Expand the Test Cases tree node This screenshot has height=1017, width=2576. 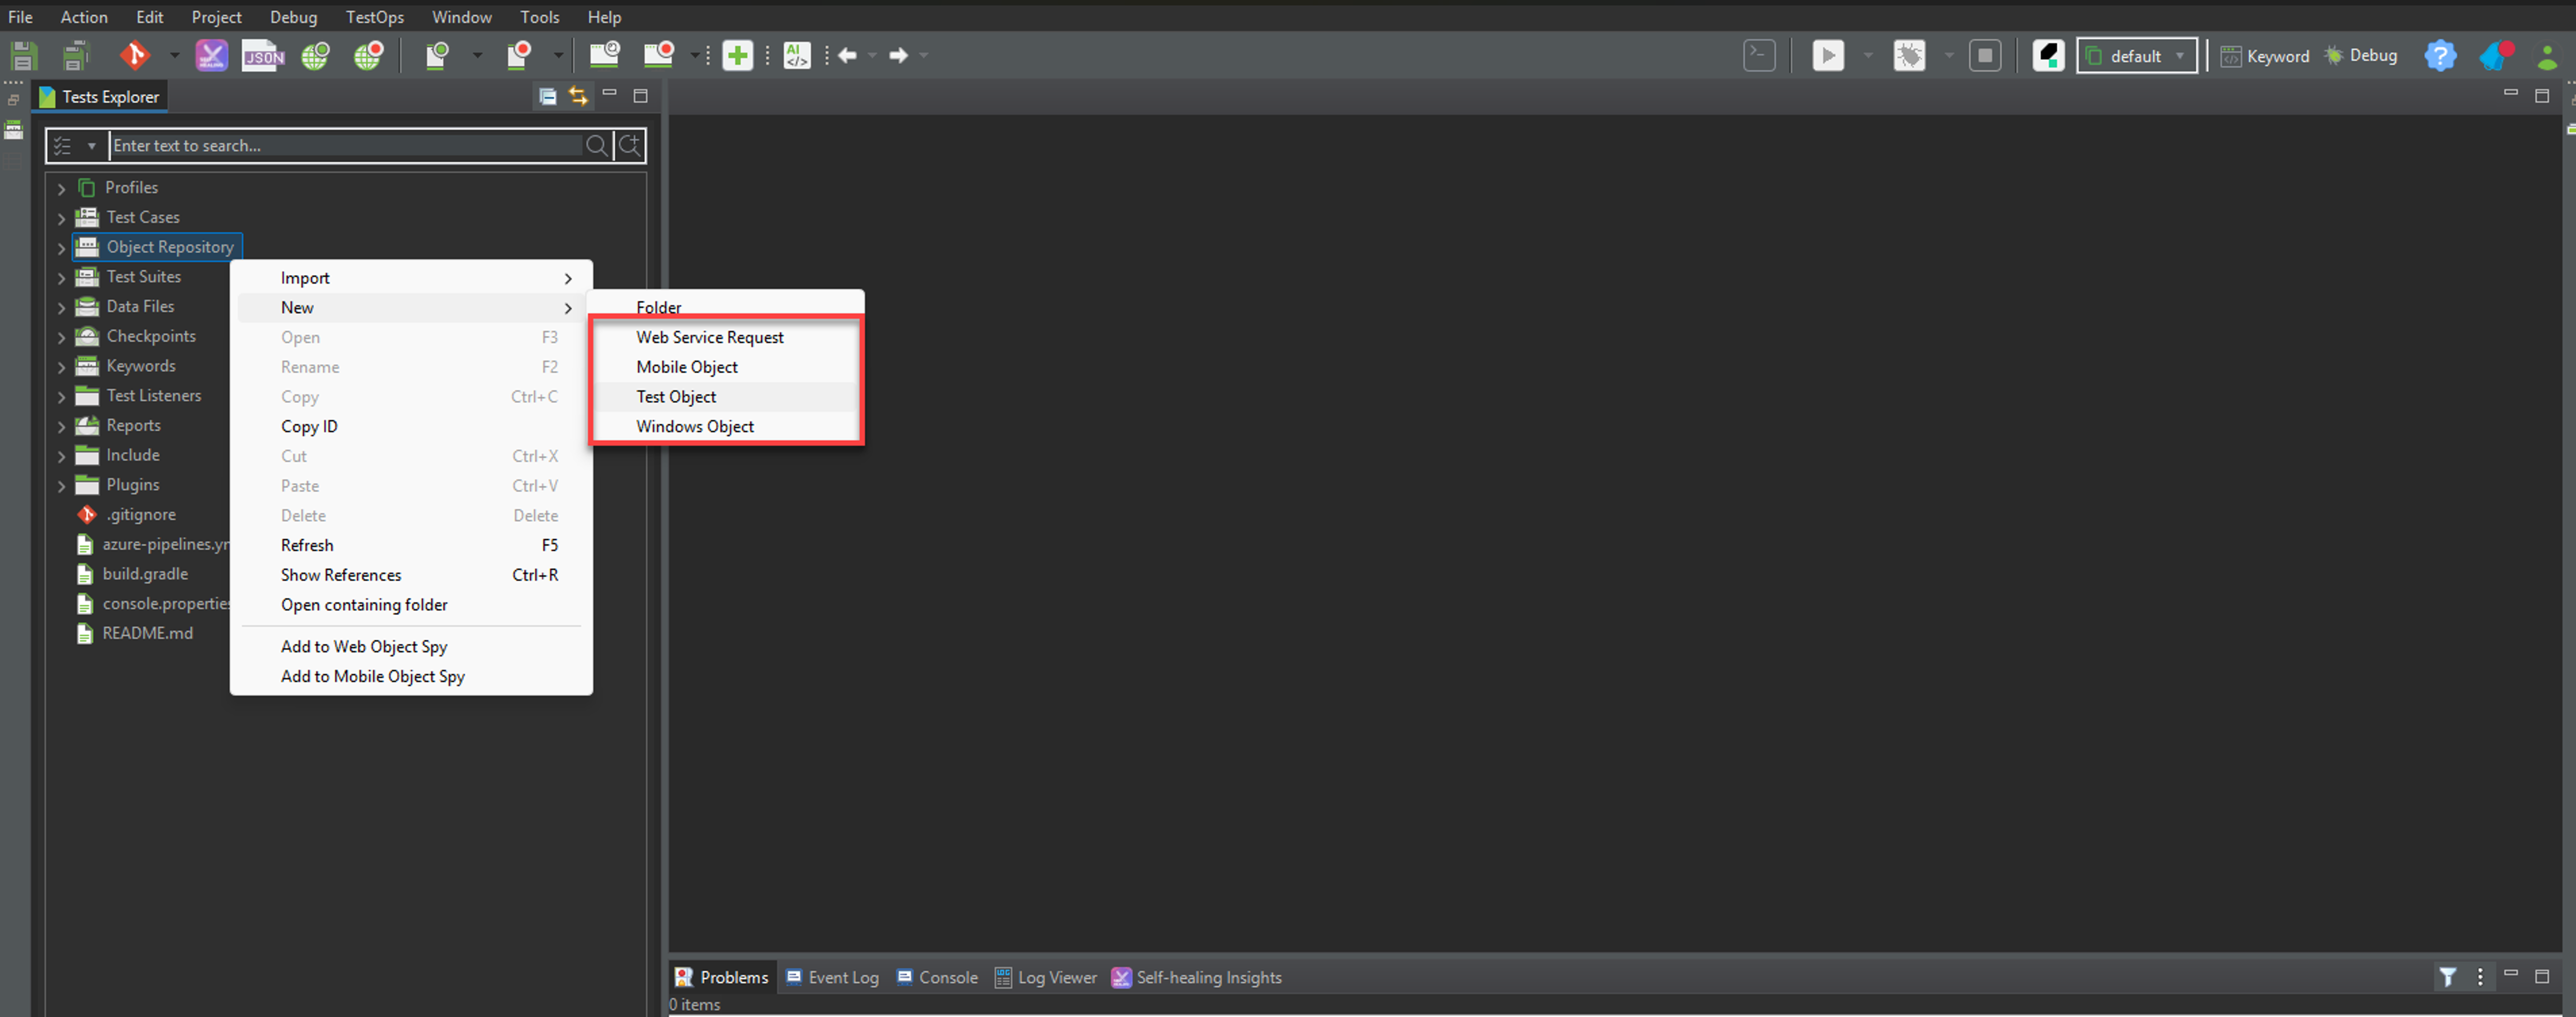point(61,218)
